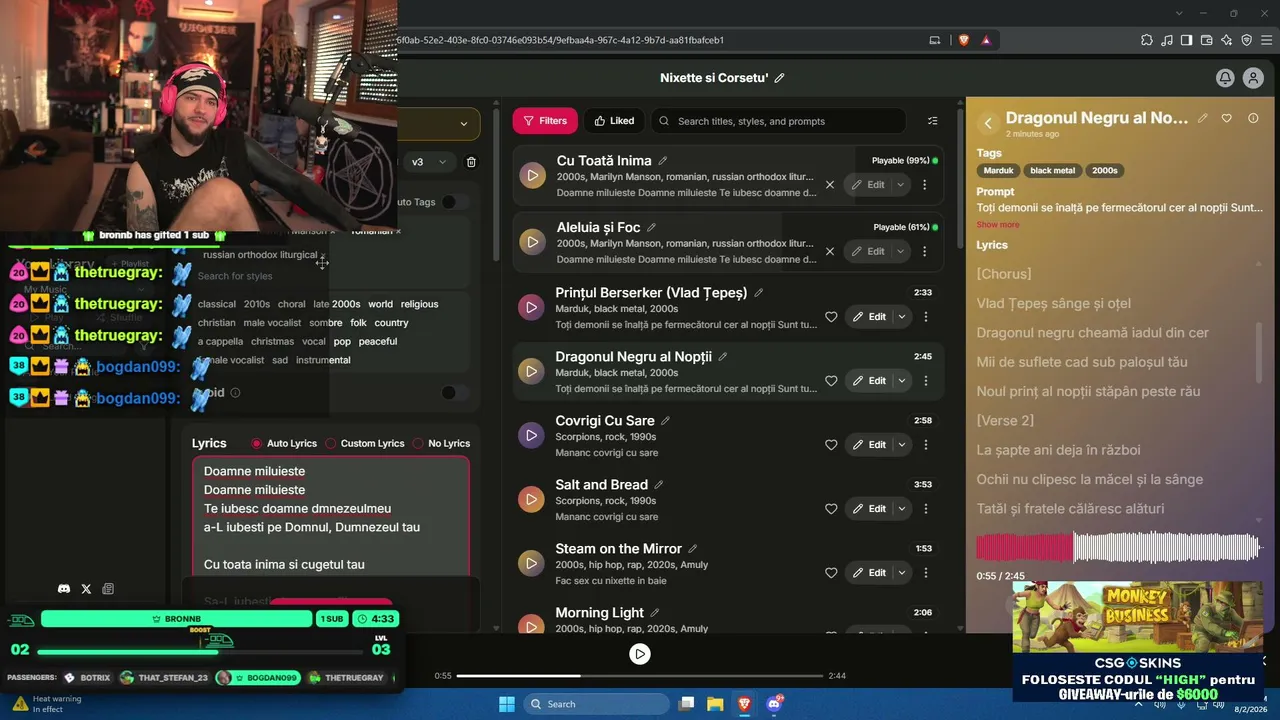Open notifications bell

click(1225, 78)
